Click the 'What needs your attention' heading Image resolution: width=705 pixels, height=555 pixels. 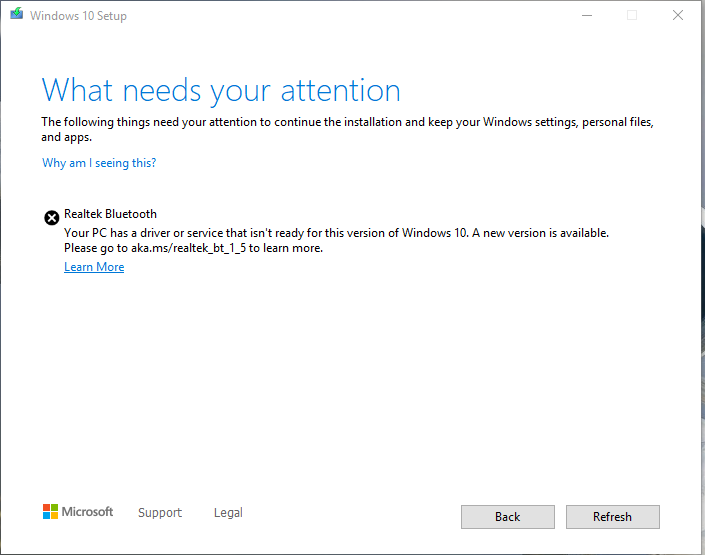221,91
